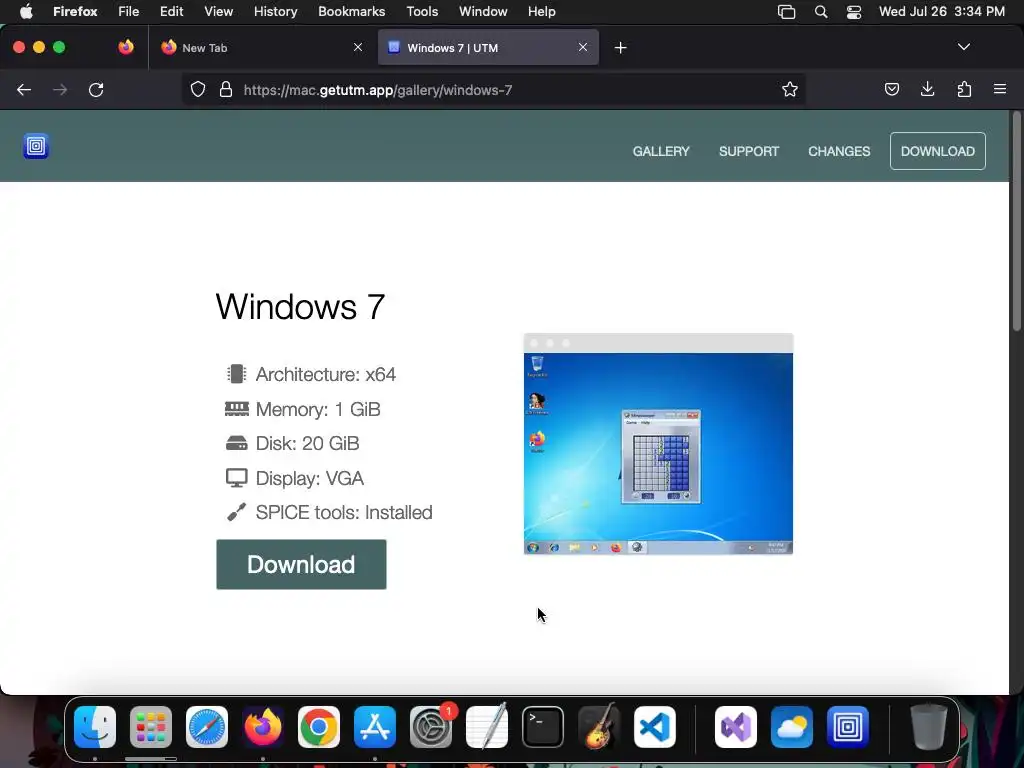This screenshot has height=768, width=1024.
Task: Click Firefox icon in the Dock
Action: [x=263, y=727]
